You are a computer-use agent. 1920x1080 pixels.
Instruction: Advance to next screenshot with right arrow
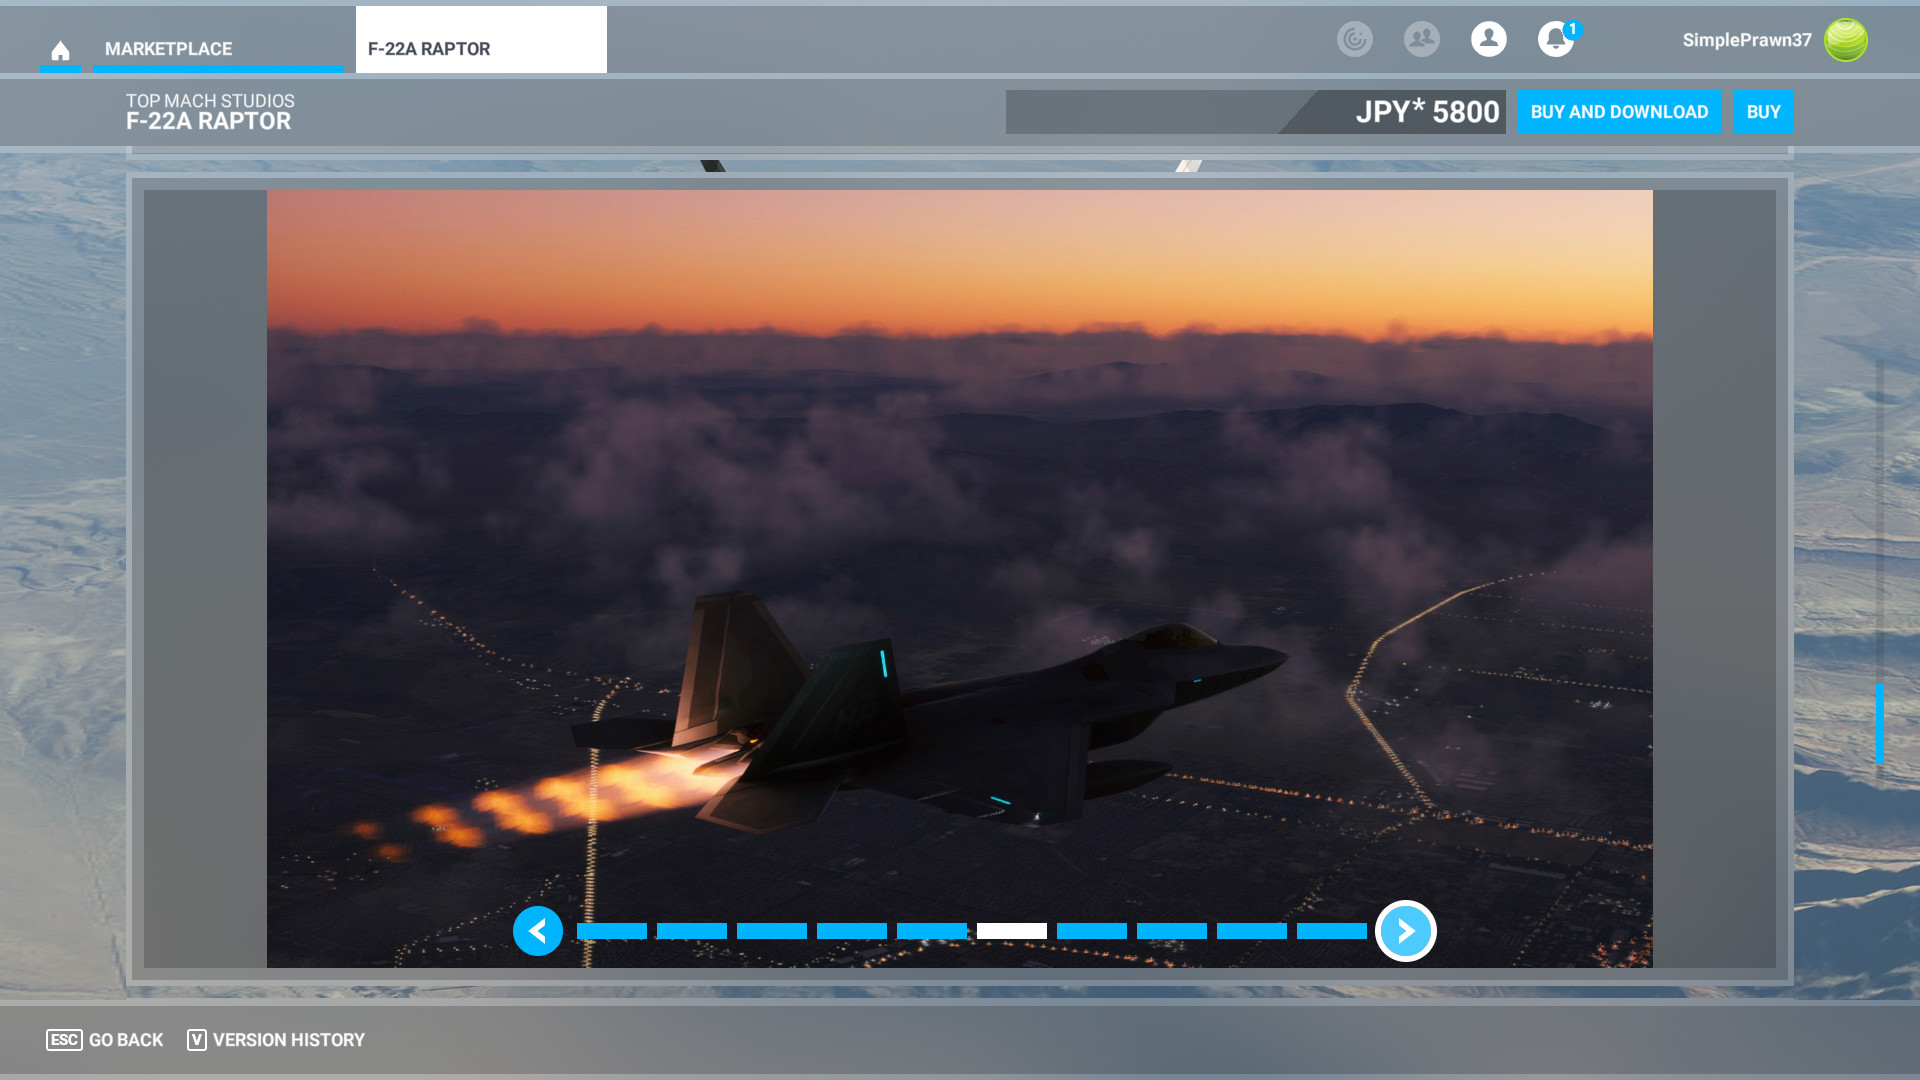point(1405,931)
